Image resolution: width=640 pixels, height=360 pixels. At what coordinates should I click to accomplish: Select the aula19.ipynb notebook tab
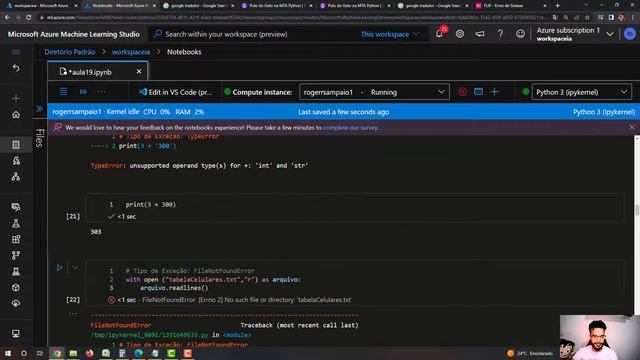pyautogui.click(x=98, y=72)
